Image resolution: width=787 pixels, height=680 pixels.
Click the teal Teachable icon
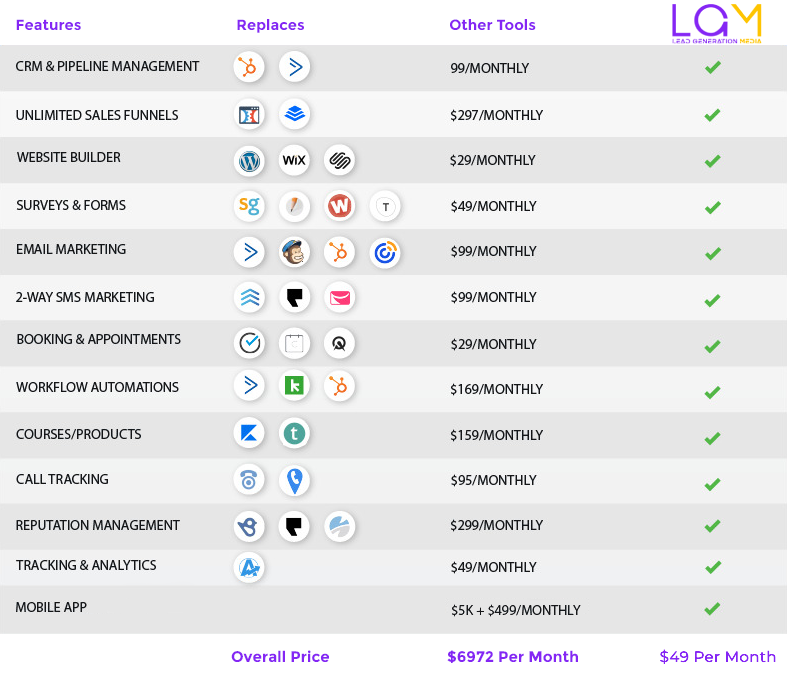pyautogui.click(x=294, y=433)
